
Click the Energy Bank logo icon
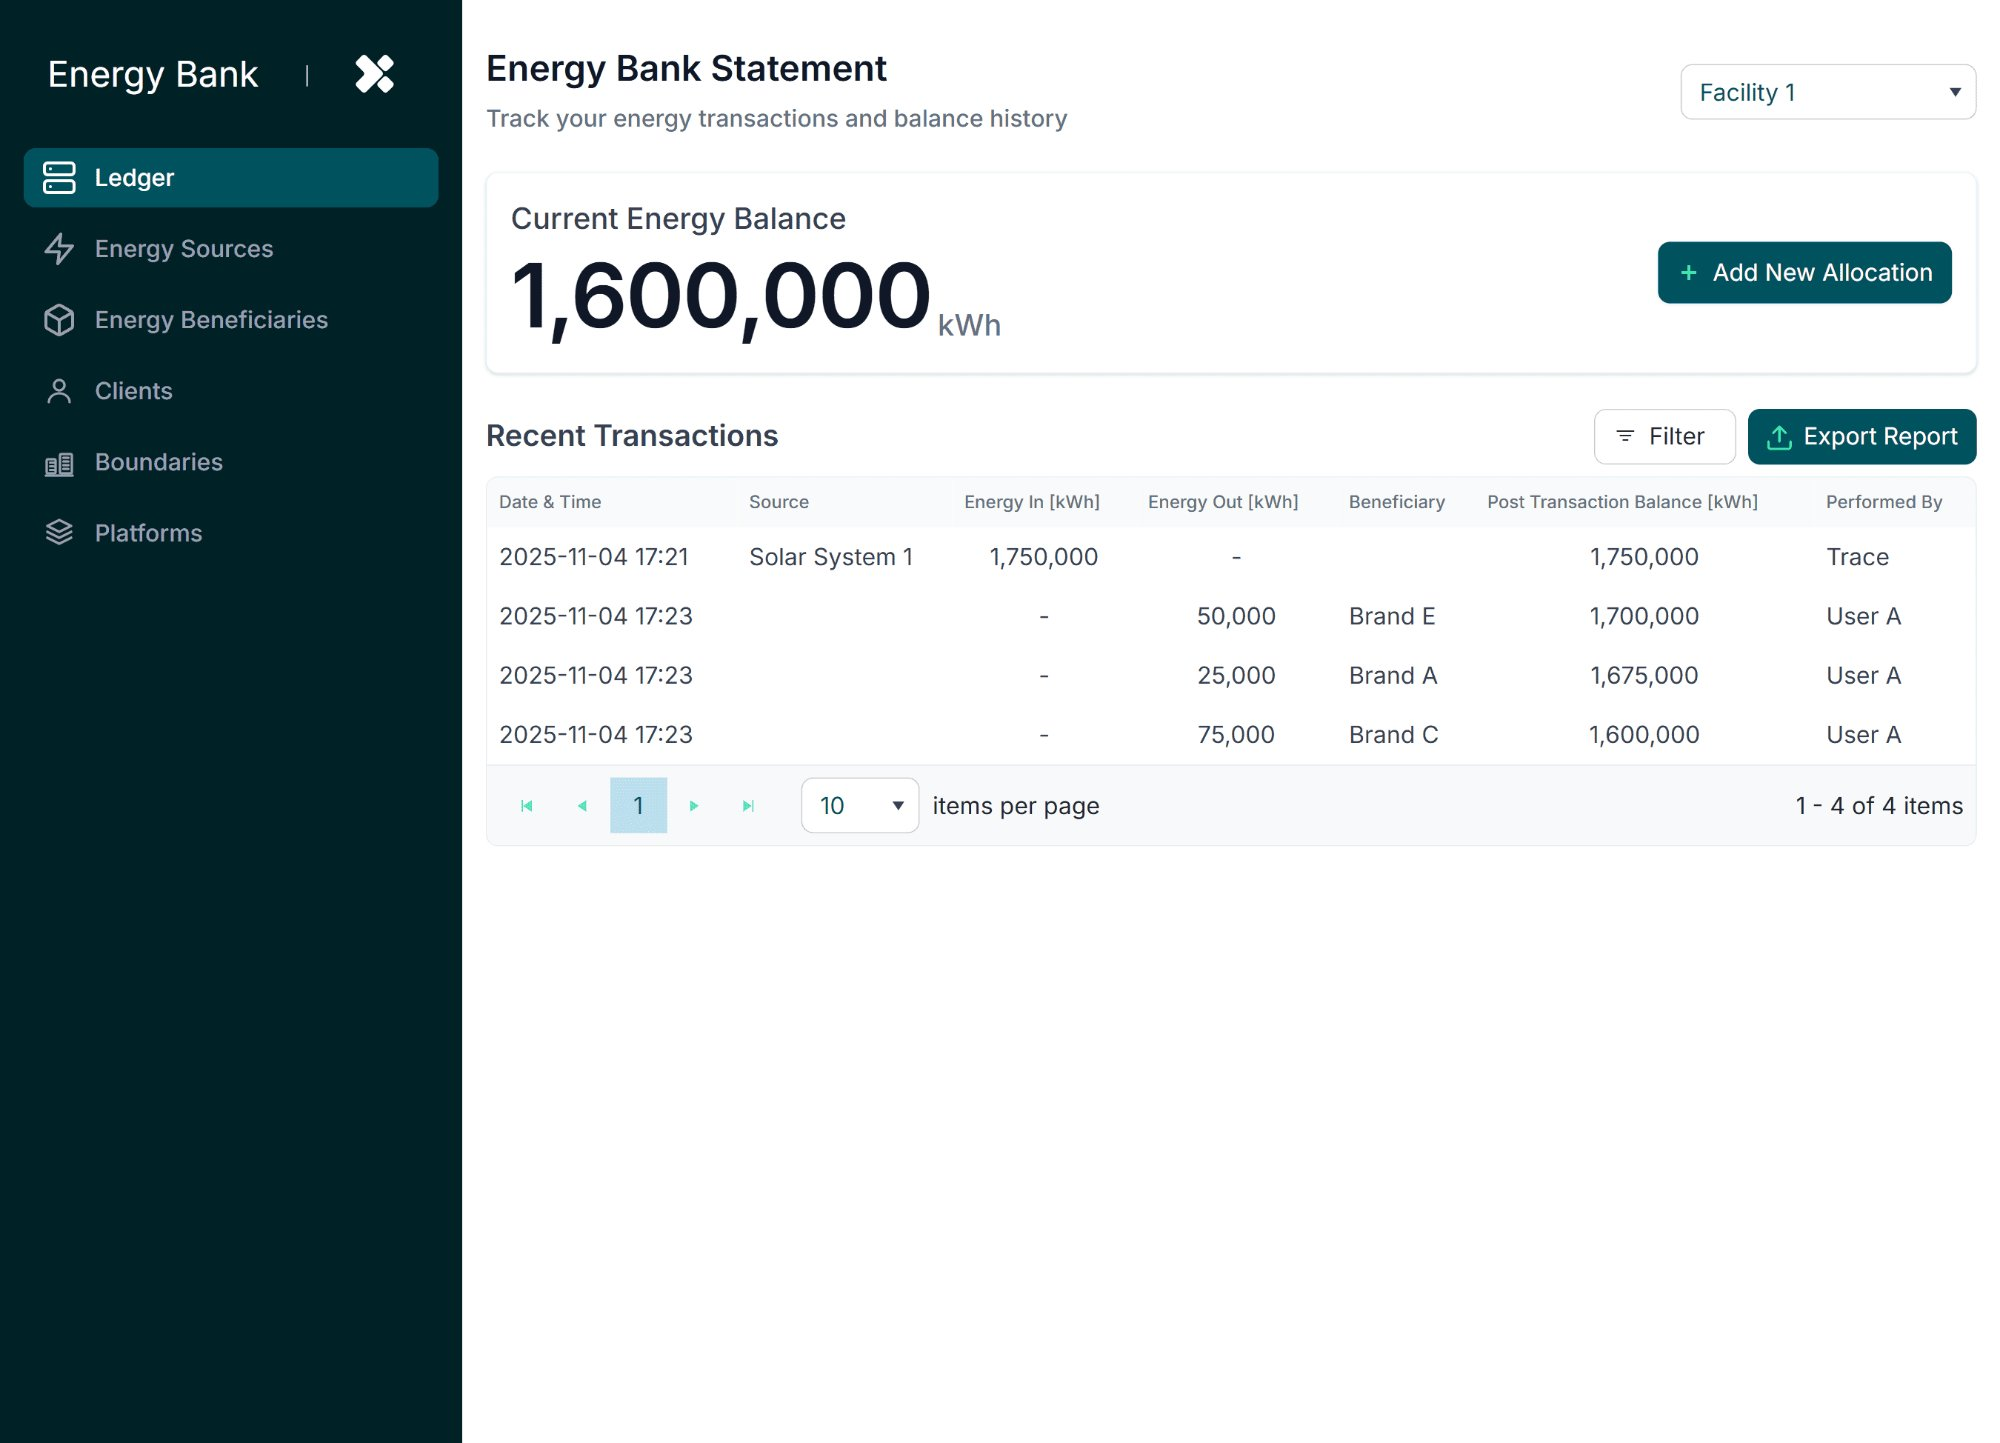coord(374,74)
